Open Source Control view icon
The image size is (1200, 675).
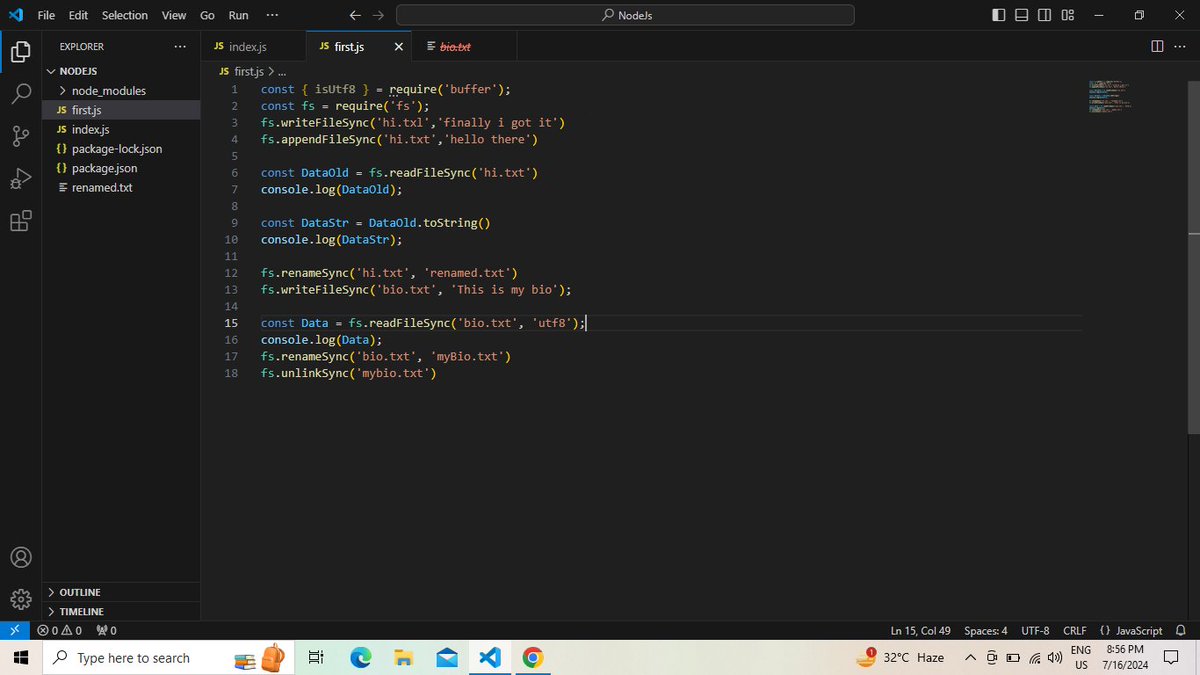click(x=21, y=136)
